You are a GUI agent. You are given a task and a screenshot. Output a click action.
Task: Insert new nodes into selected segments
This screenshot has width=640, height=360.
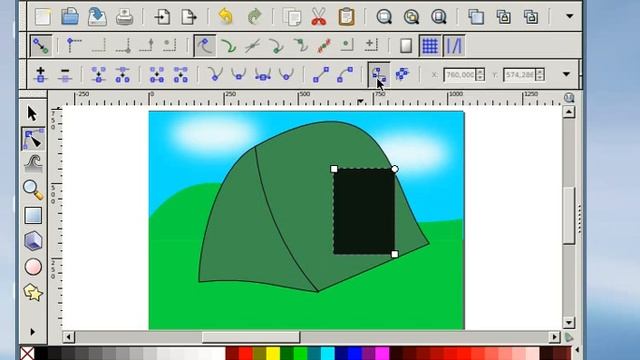pyautogui.click(x=40, y=75)
